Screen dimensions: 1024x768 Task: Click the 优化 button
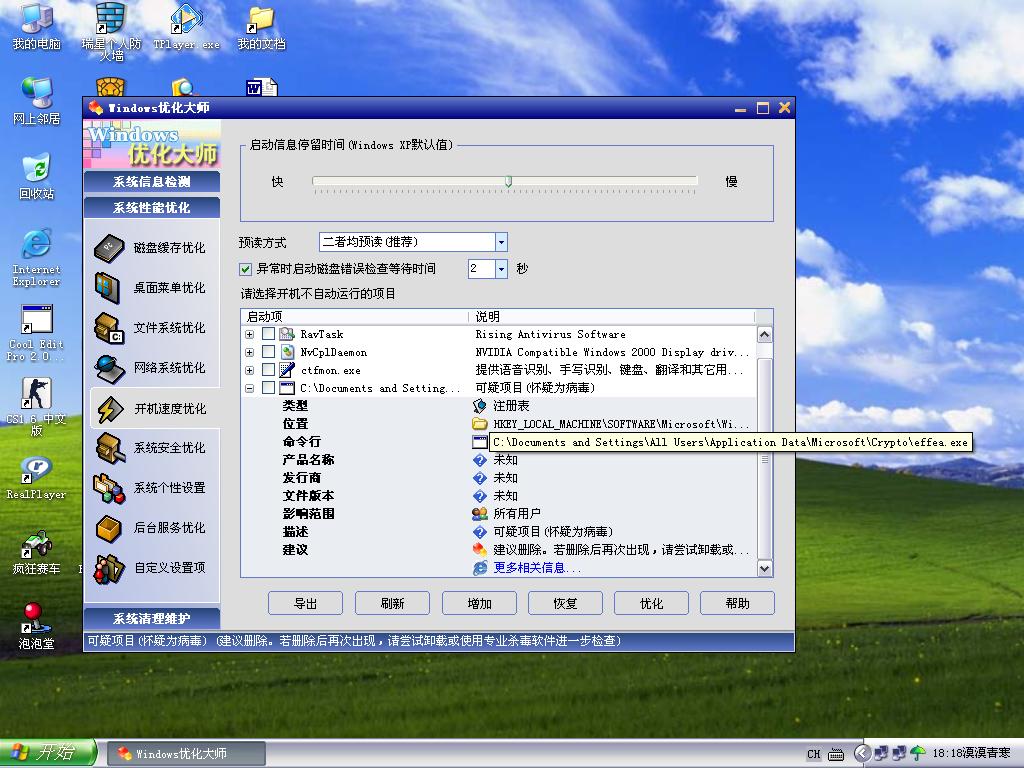point(651,603)
